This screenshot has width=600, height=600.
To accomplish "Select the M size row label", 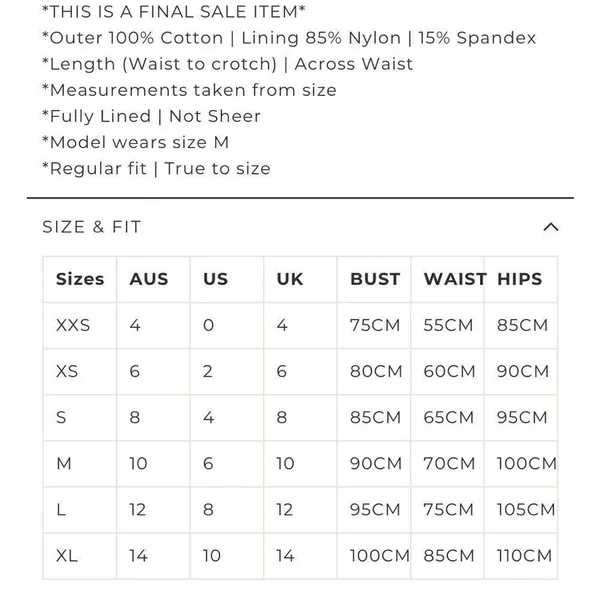I will tap(64, 463).
